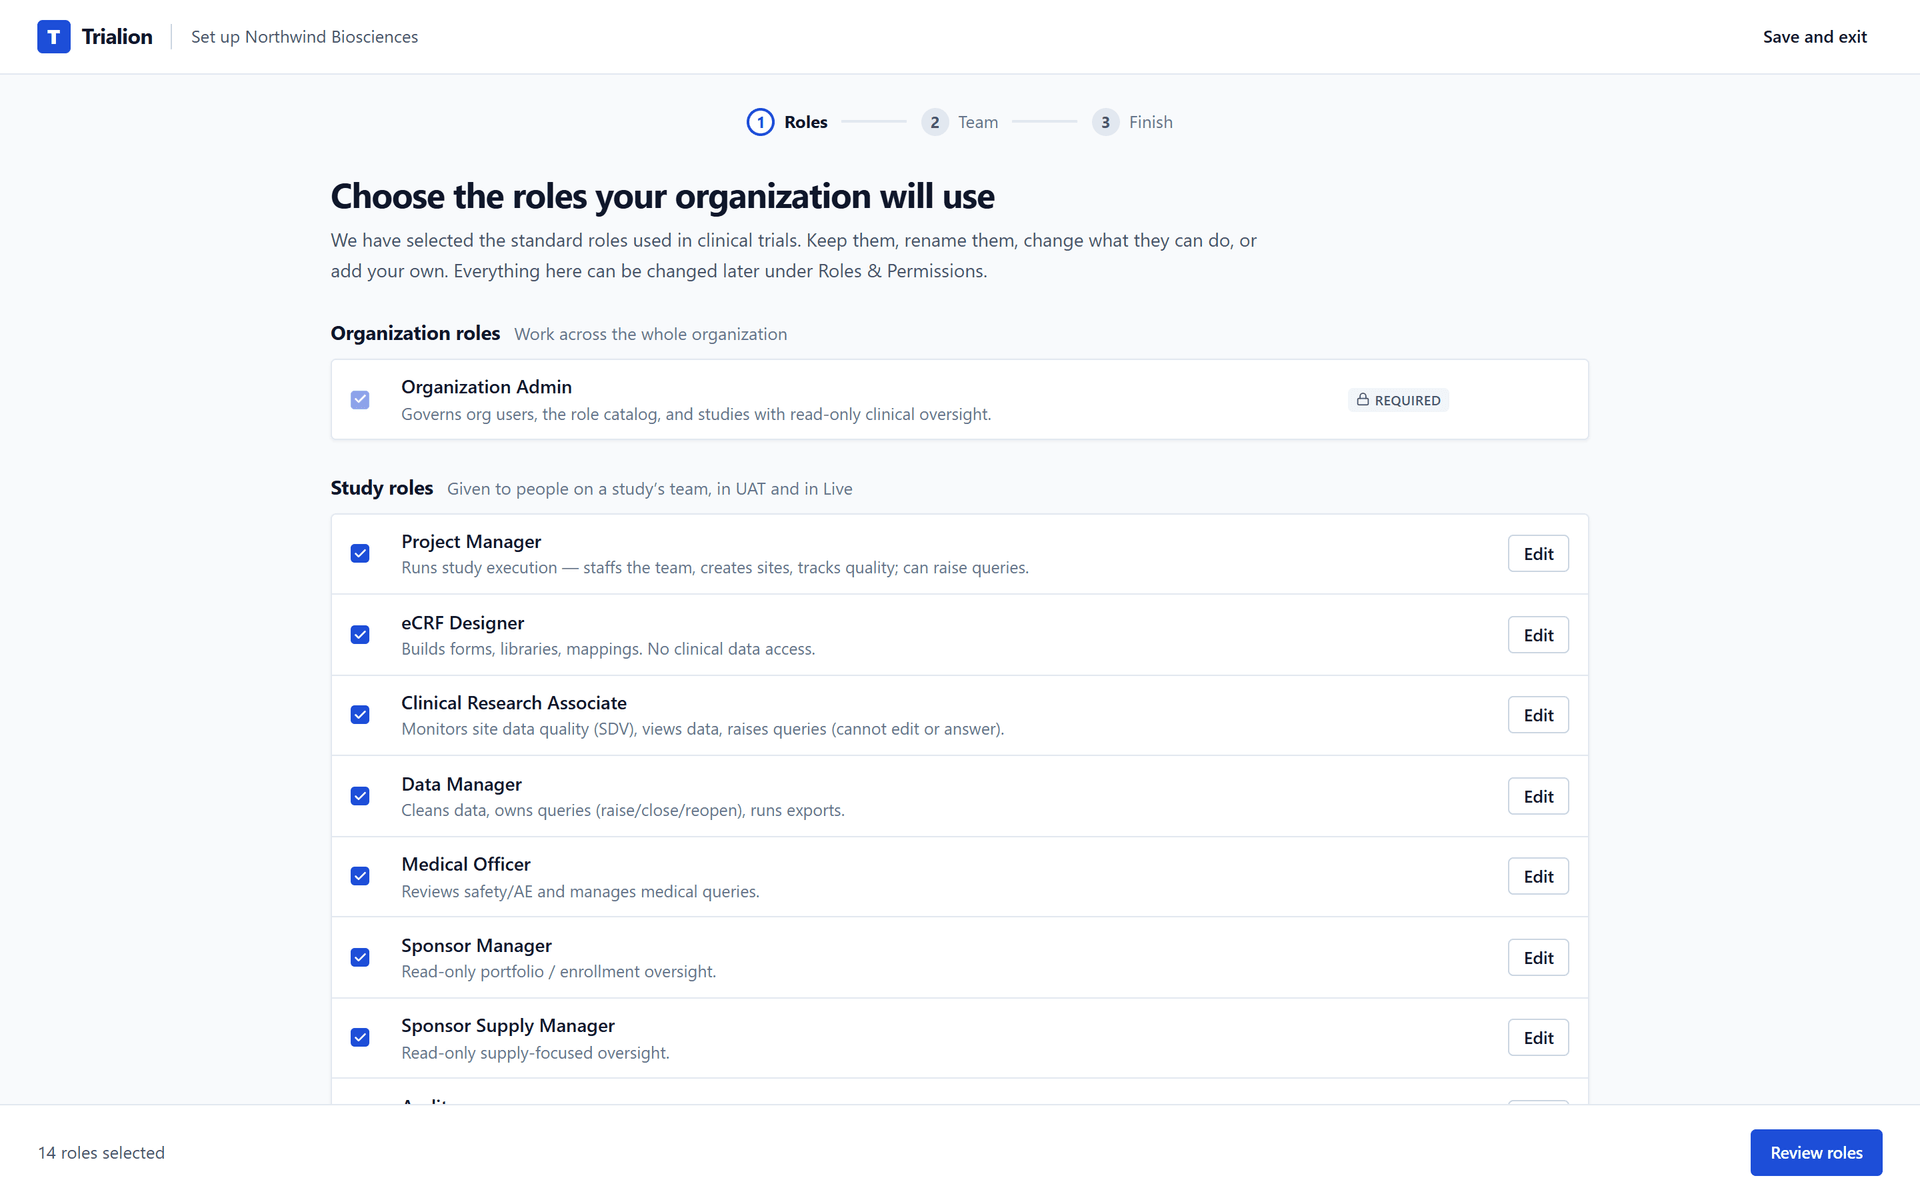
Task: Click the "Set up Northwind Biosciences" header text
Action: tap(304, 37)
